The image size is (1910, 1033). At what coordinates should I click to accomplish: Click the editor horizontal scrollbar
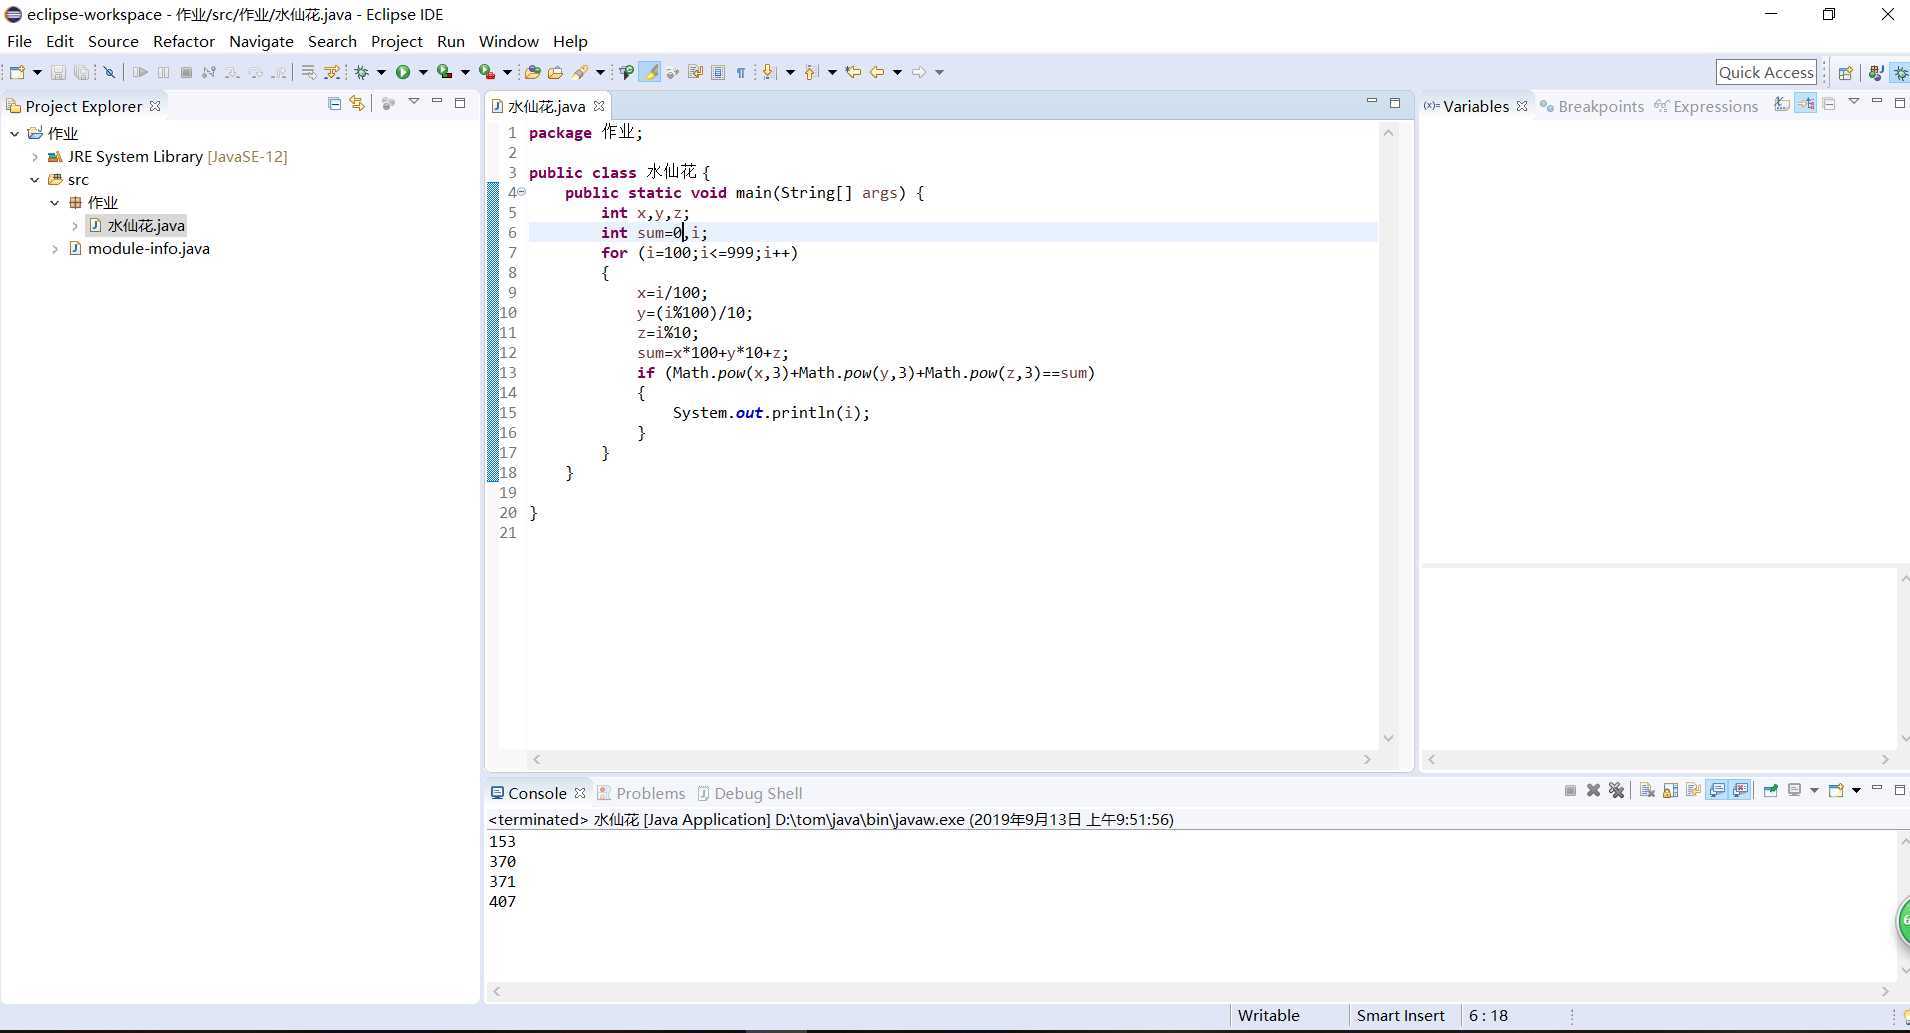pyautogui.click(x=951, y=760)
